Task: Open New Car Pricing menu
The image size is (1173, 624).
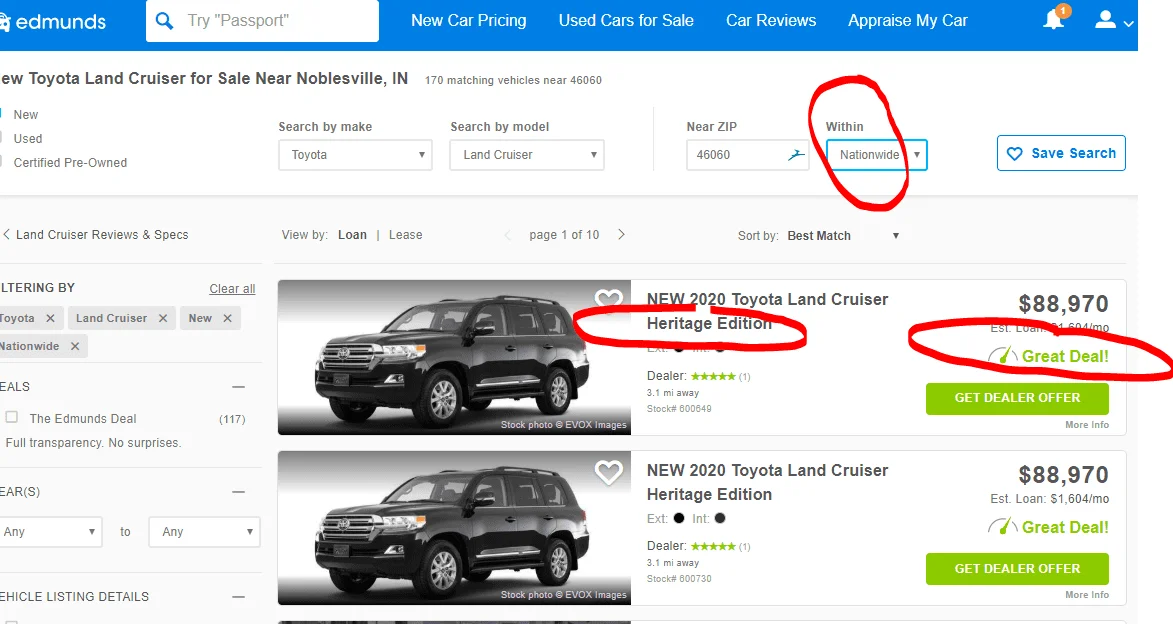Action: (468, 20)
